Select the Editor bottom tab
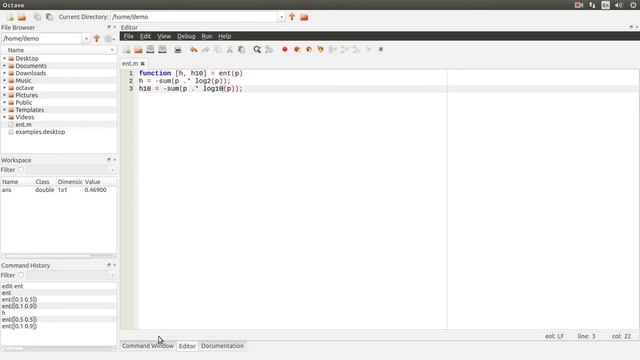640x360 pixels. 187,346
